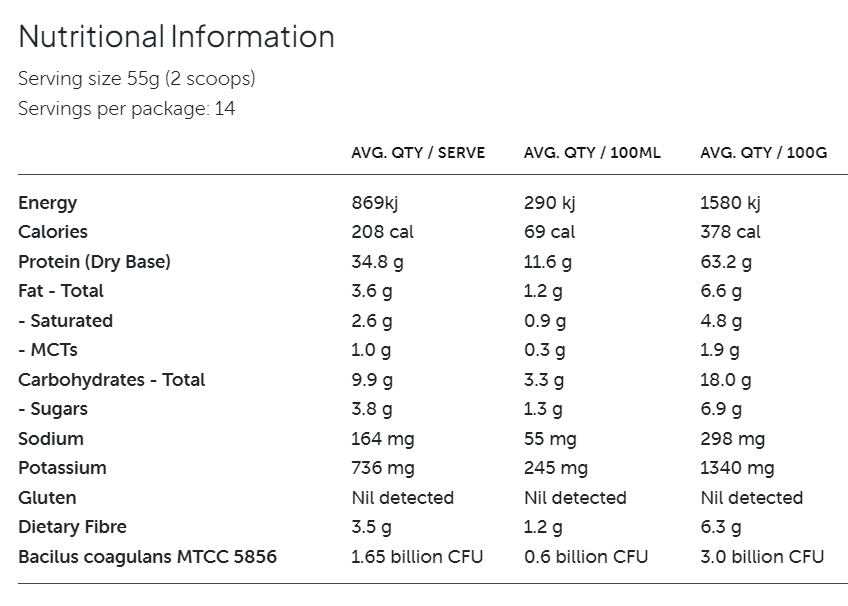Click the serving size 55g text
Screen dimensions: 848x606
[x=137, y=78]
